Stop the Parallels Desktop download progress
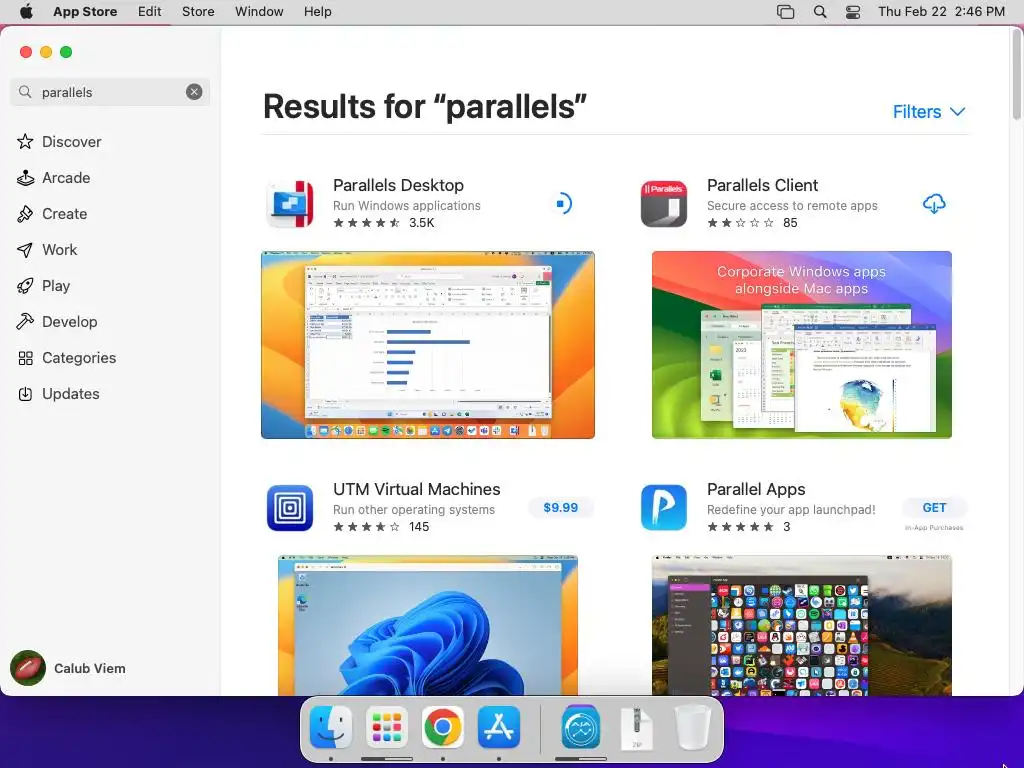Image resolution: width=1024 pixels, height=768 pixels. (562, 204)
